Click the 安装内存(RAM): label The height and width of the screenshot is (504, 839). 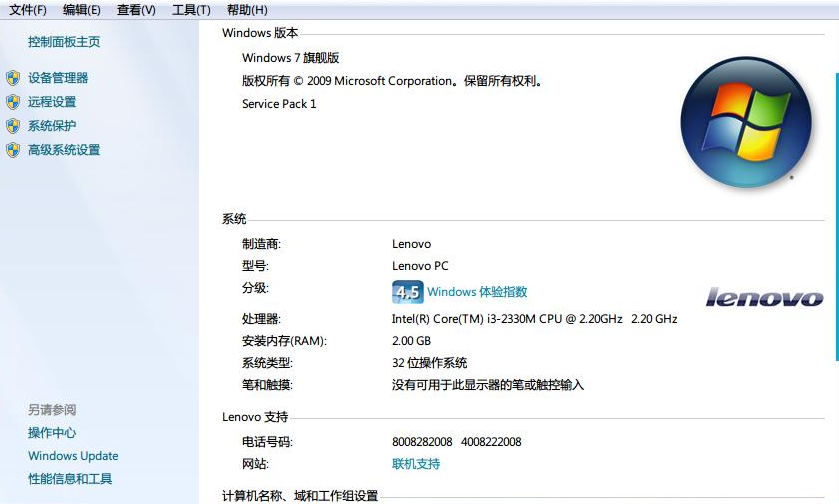click(284, 341)
